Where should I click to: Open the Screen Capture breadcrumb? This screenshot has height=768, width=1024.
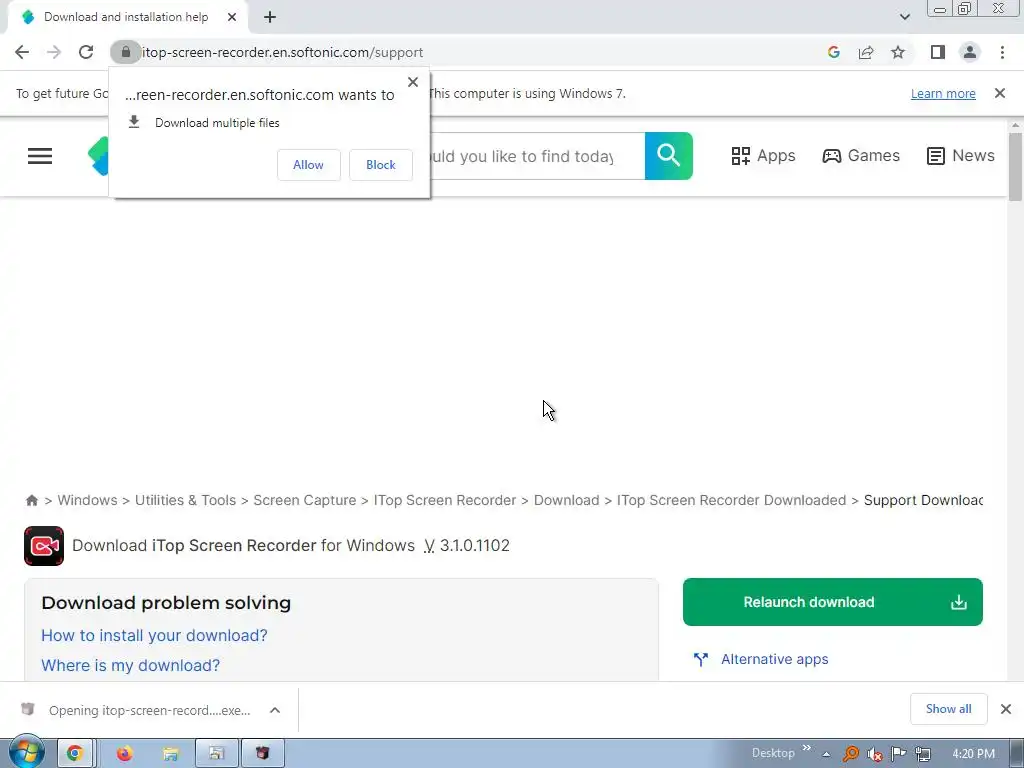point(305,500)
